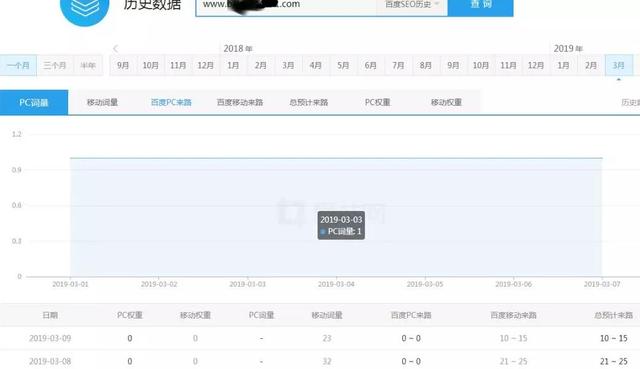Click the 2019-03-05 x-axis label

(424, 284)
